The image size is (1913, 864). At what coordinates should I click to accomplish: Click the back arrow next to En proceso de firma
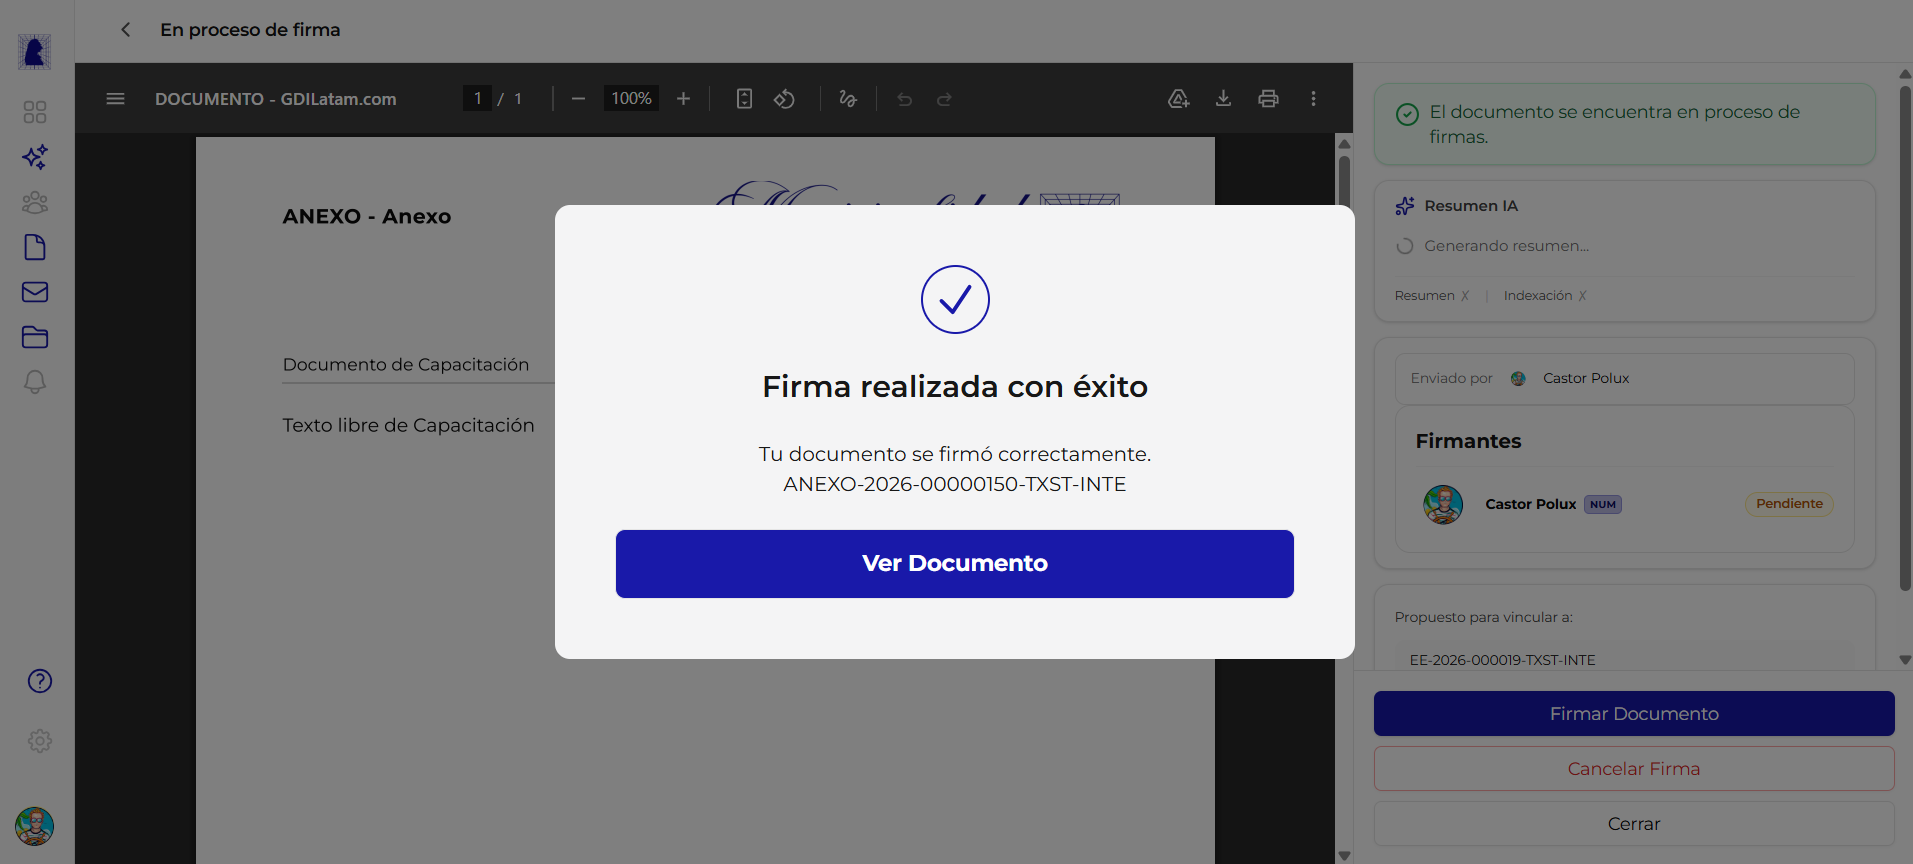click(126, 30)
